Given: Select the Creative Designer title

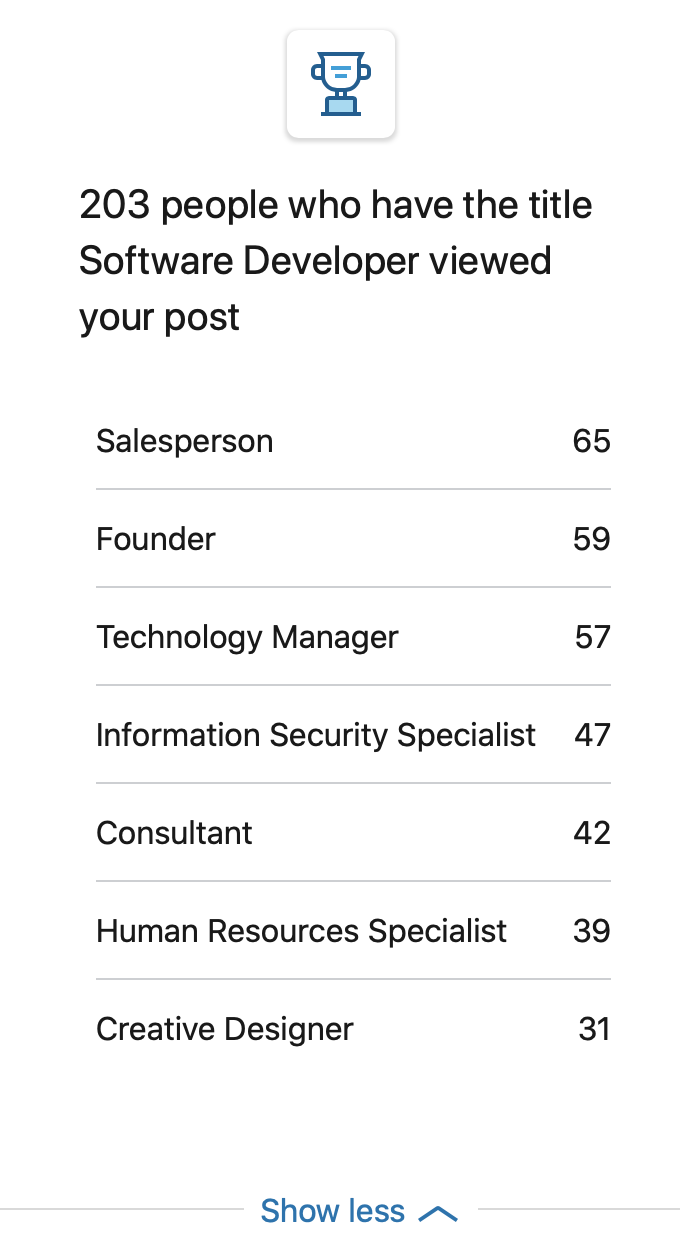Looking at the screenshot, I should pos(225,1029).
